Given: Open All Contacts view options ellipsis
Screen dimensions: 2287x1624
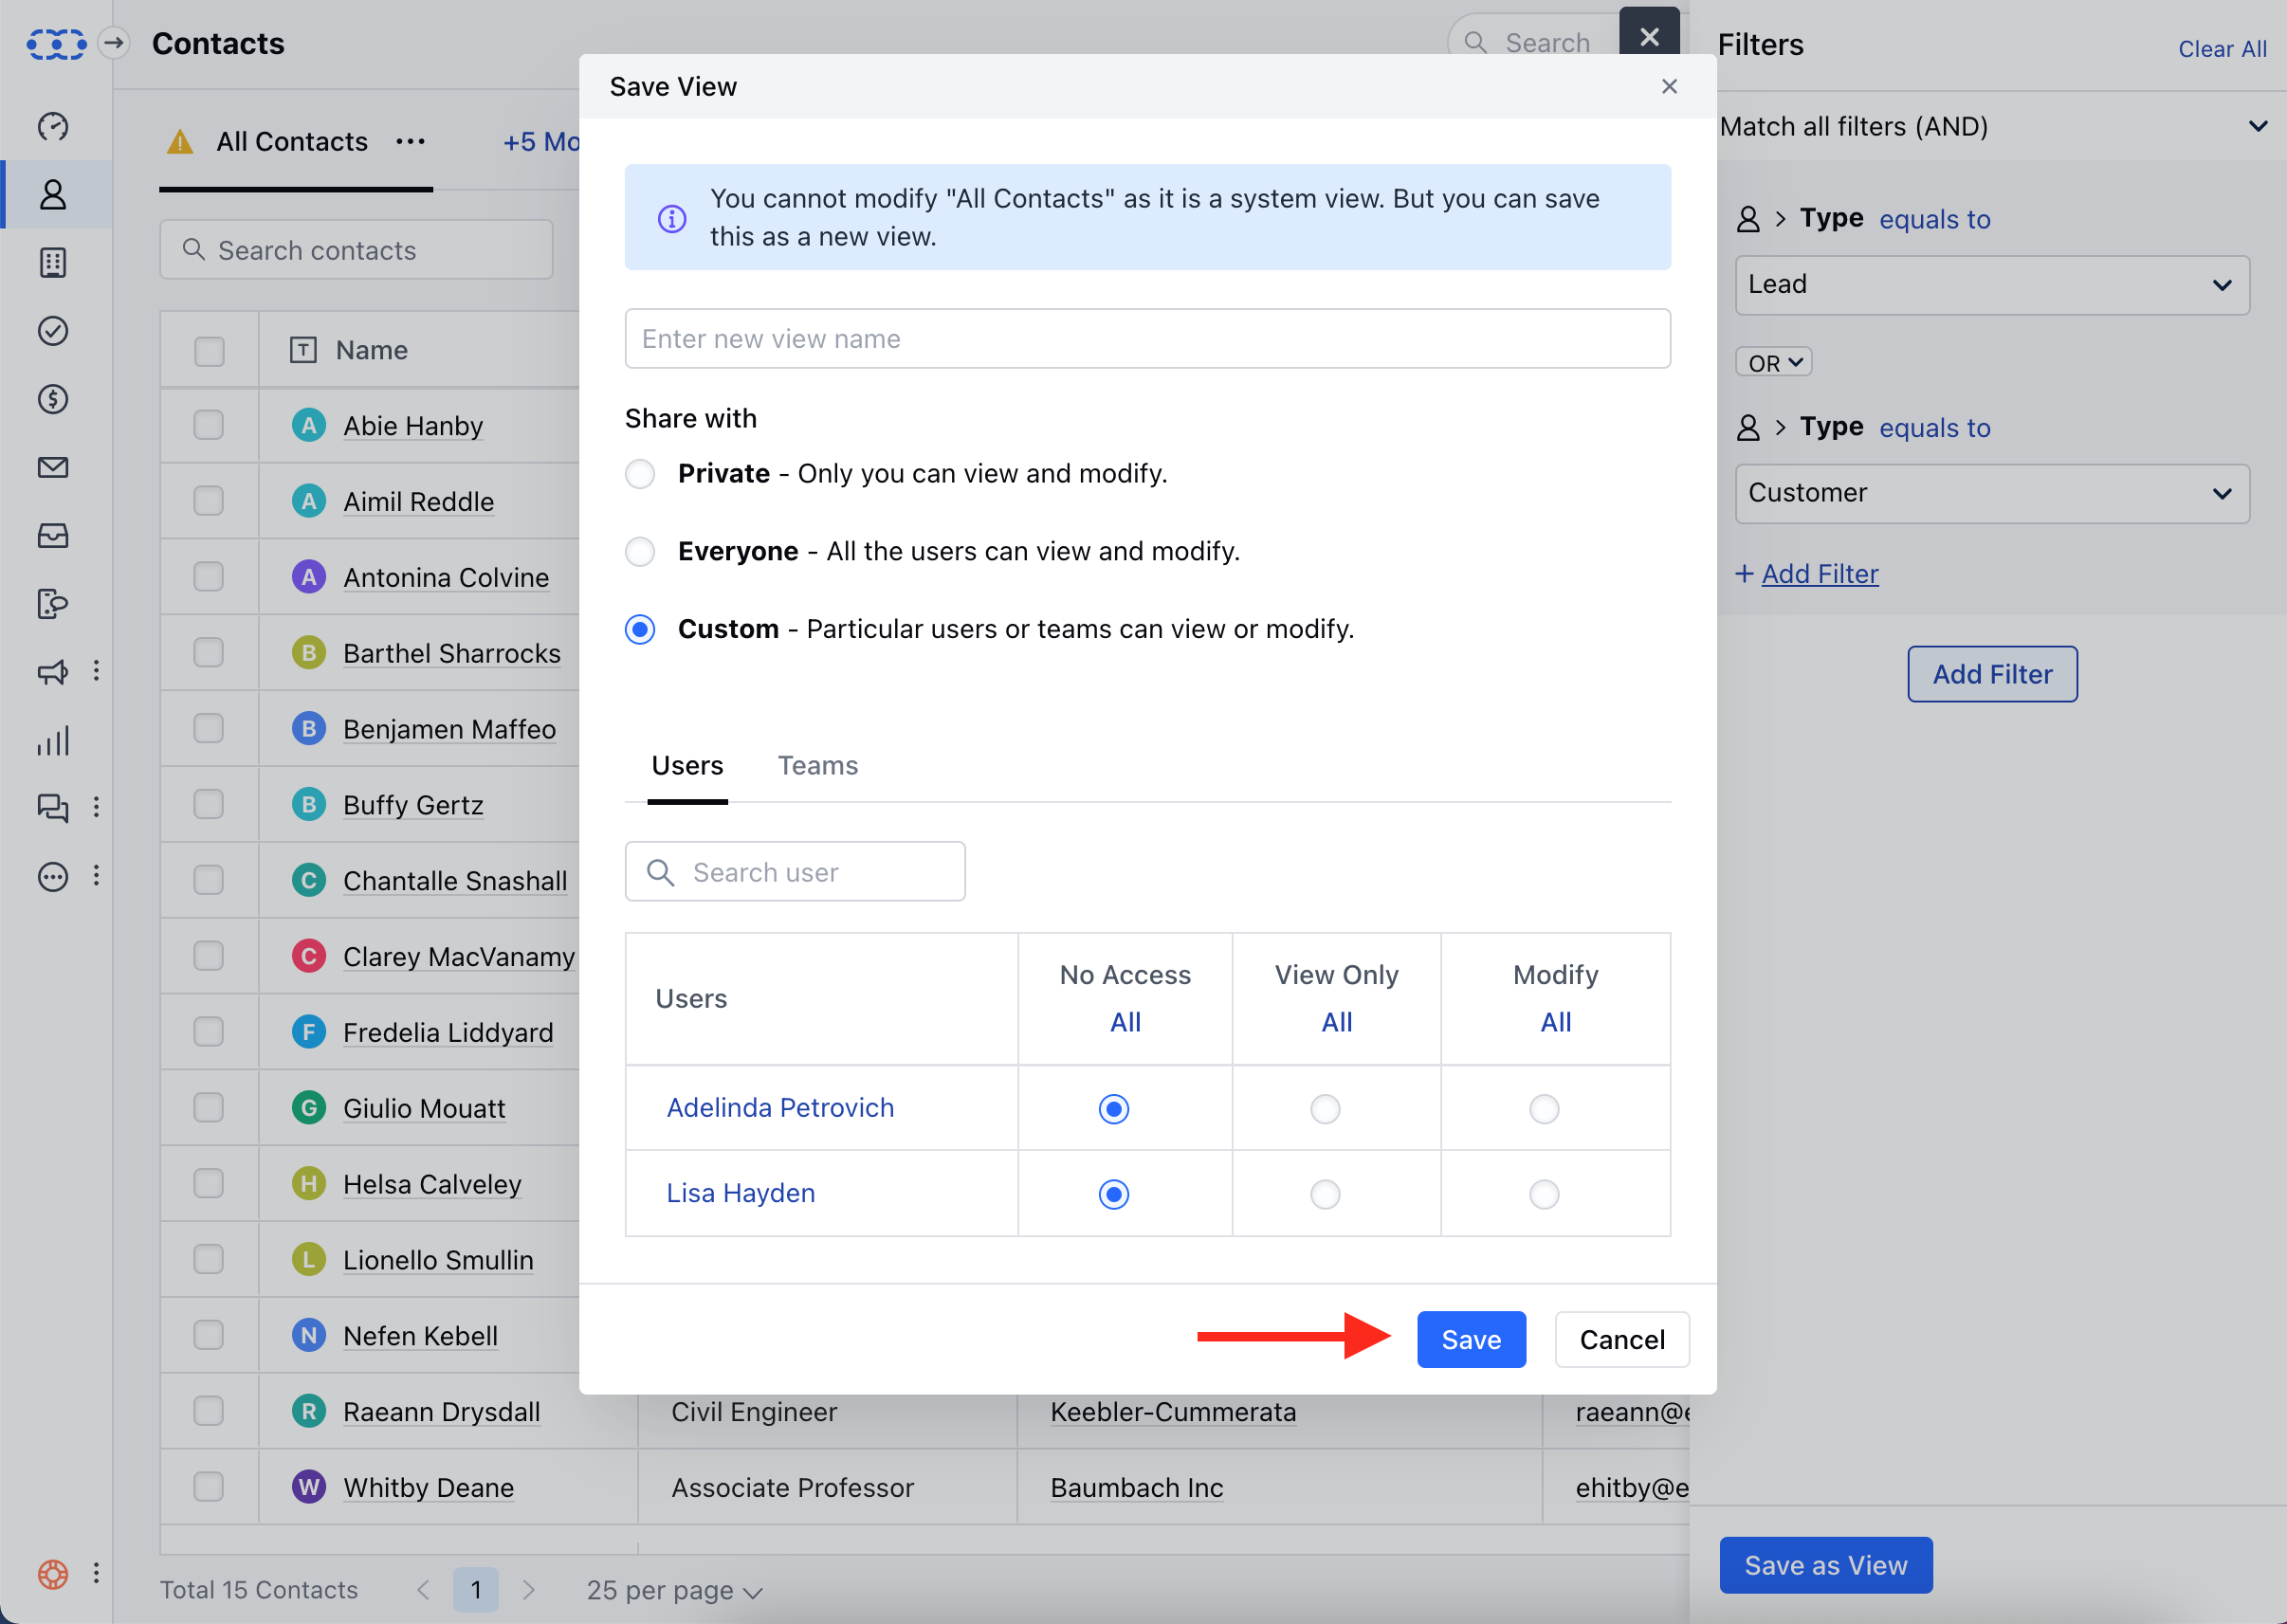Looking at the screenshot, I should click(x=410, y=141).
